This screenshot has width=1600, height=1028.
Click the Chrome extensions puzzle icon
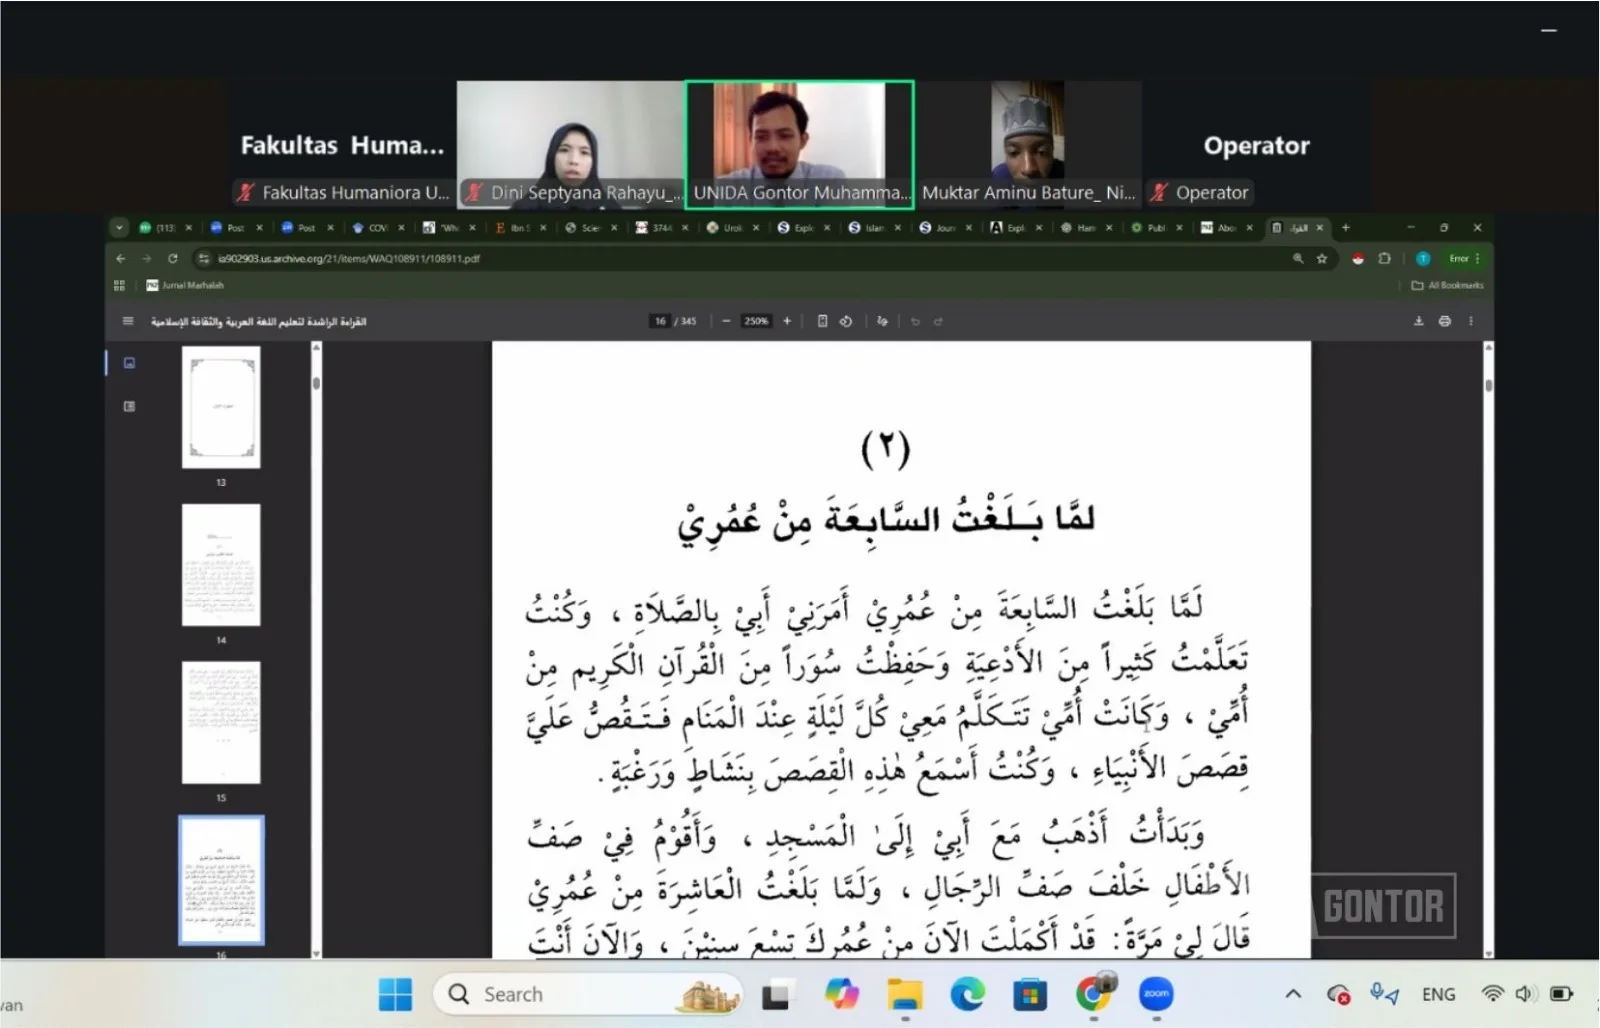[x=1385, y=258]
